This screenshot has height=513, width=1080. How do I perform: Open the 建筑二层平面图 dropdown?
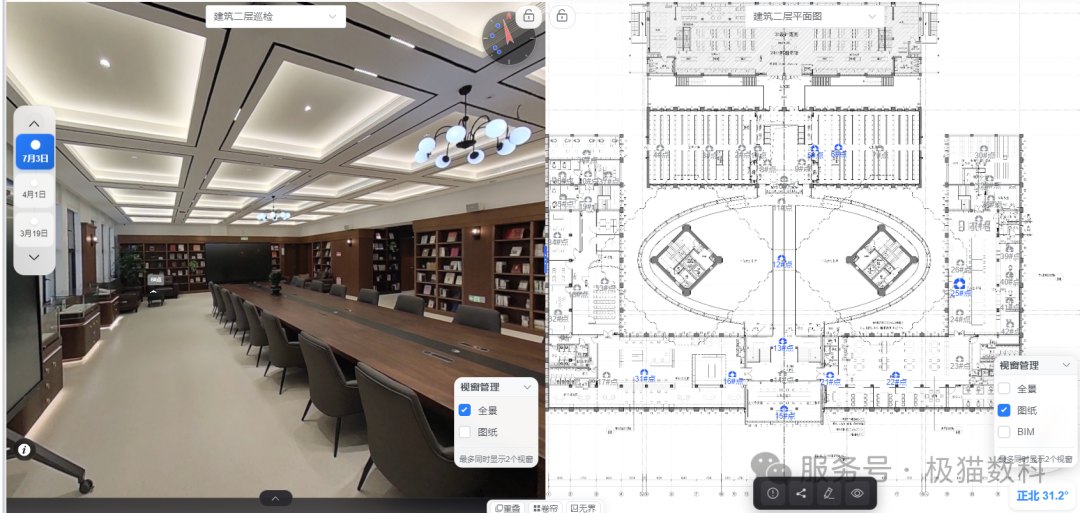[814, 17]
